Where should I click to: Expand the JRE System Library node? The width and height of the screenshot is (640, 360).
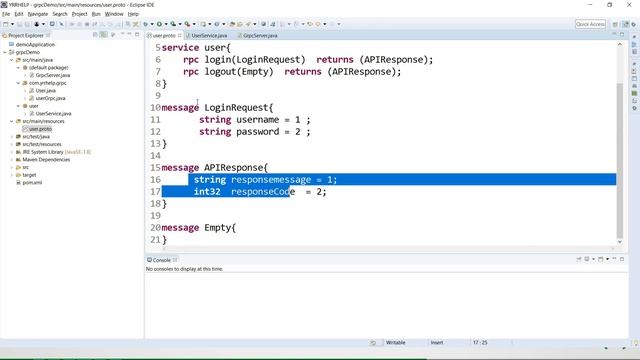pos(11,152)
